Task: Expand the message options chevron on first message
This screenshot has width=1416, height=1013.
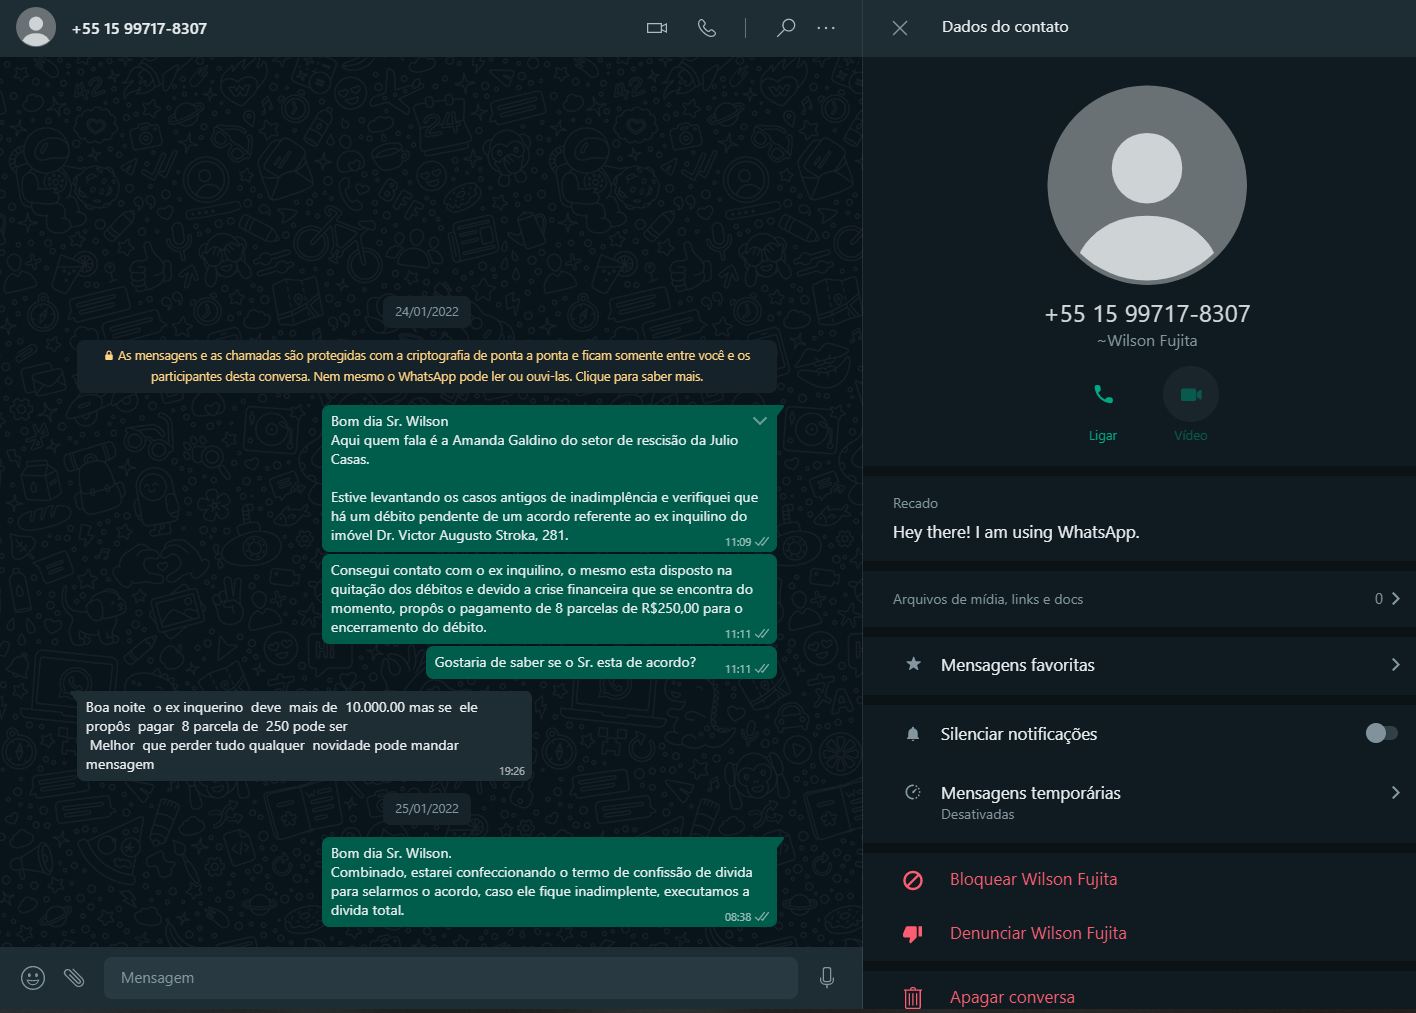Action: tap(760, 421)
